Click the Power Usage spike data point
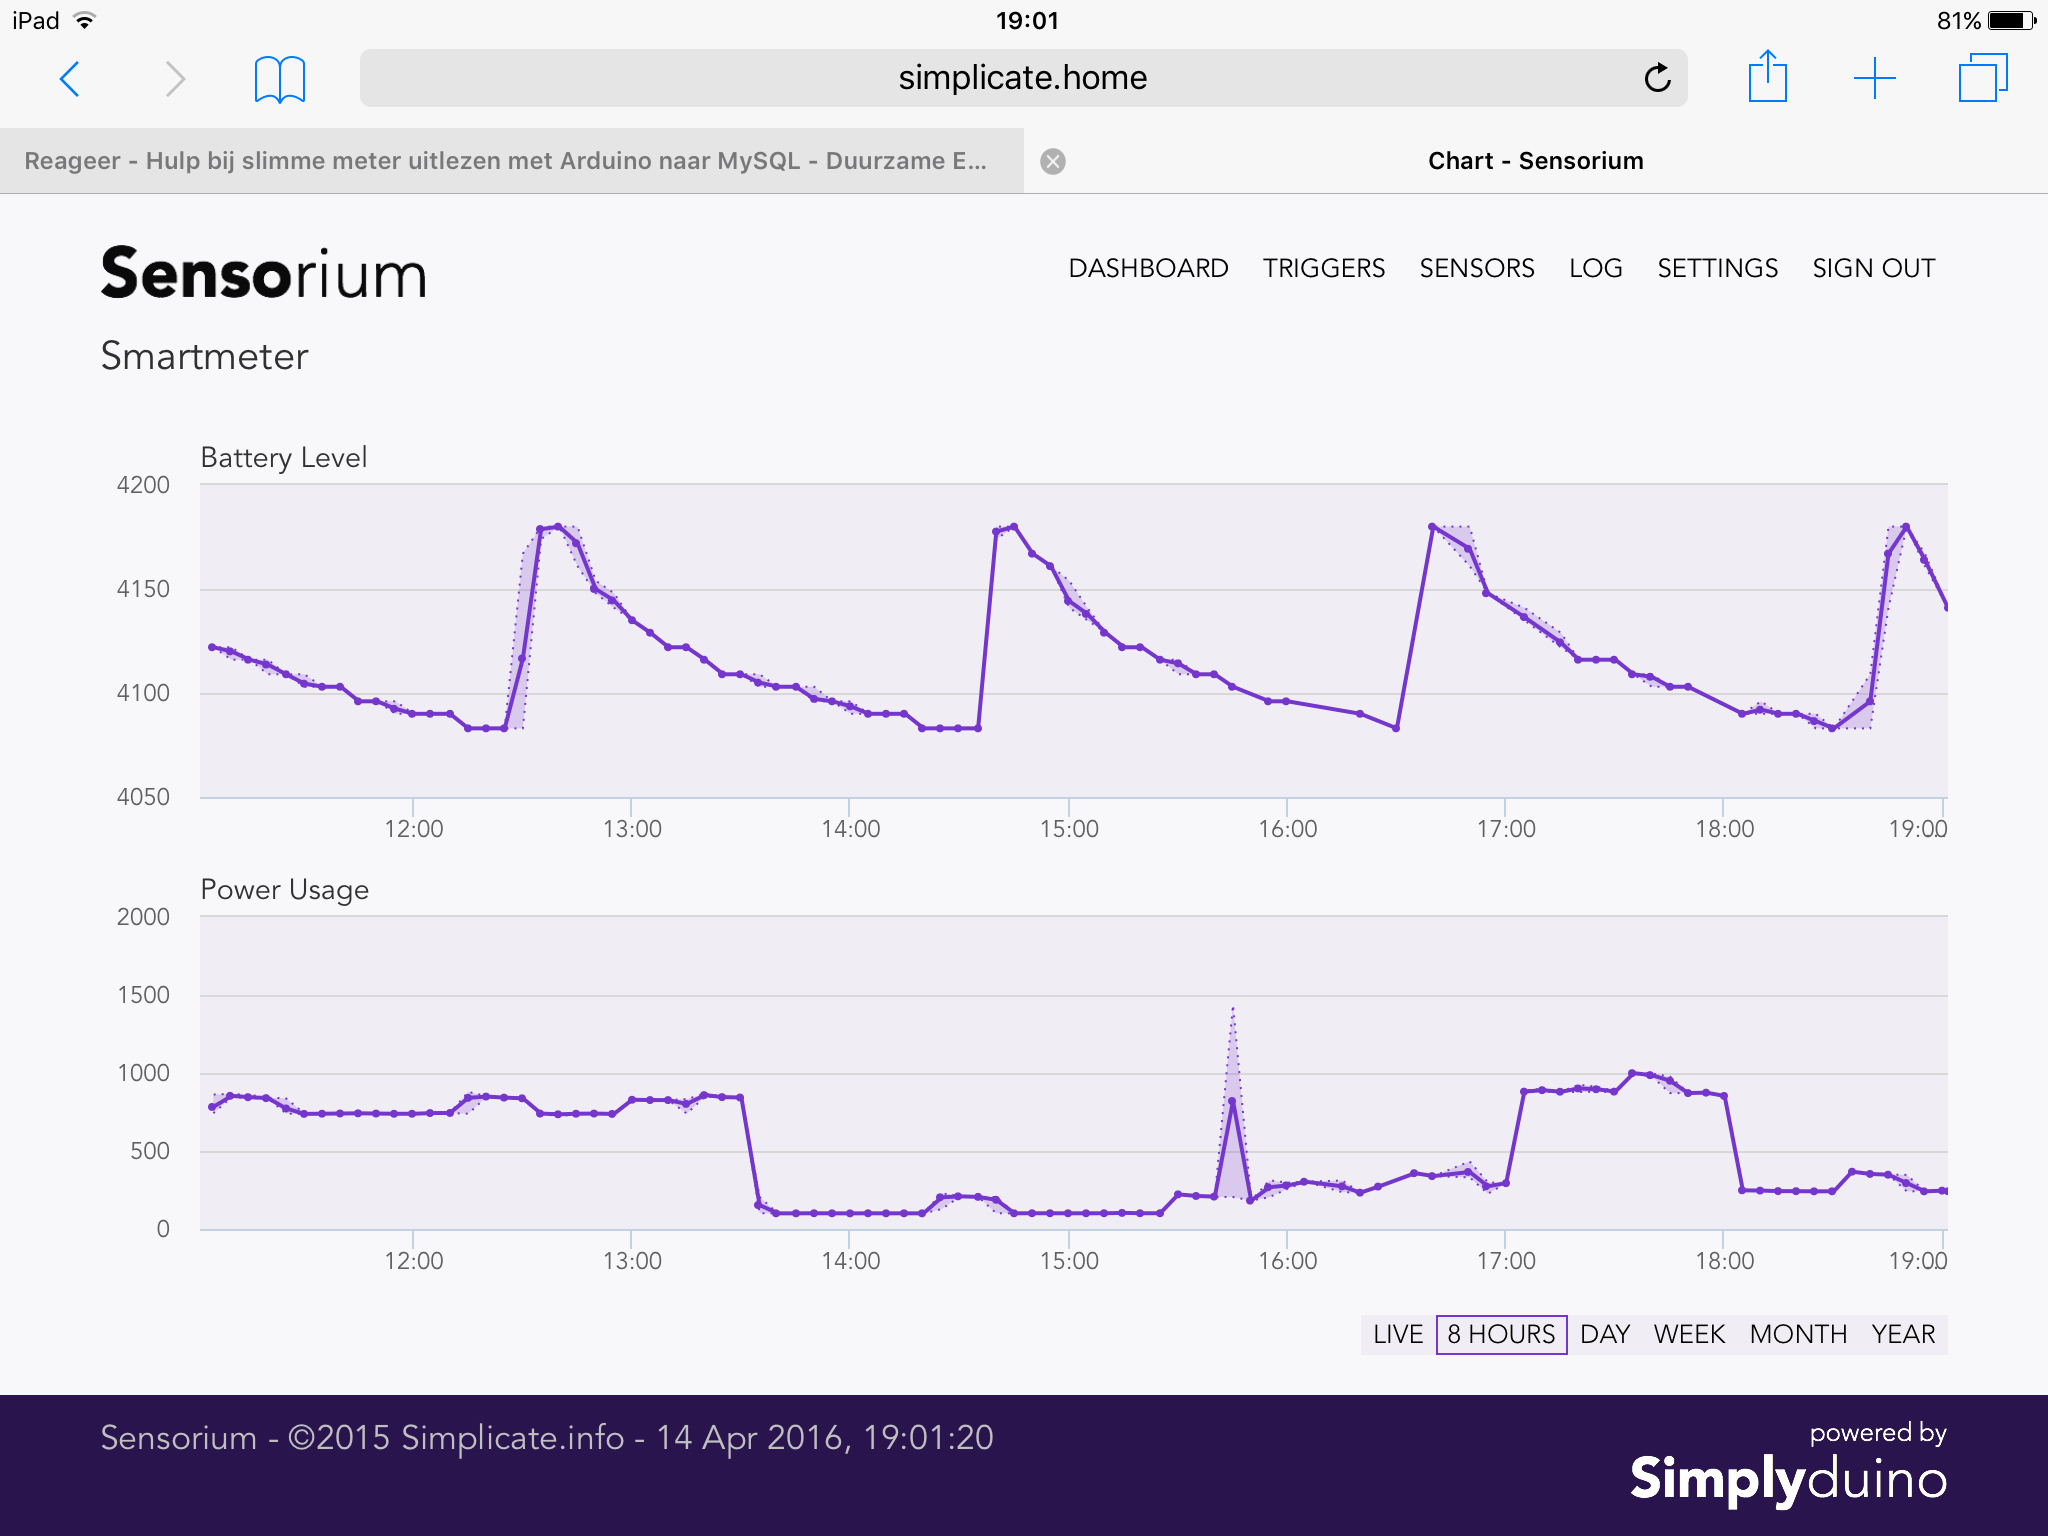The height and width of the screenshot is (1536, 2048). click(1232, 1101)
